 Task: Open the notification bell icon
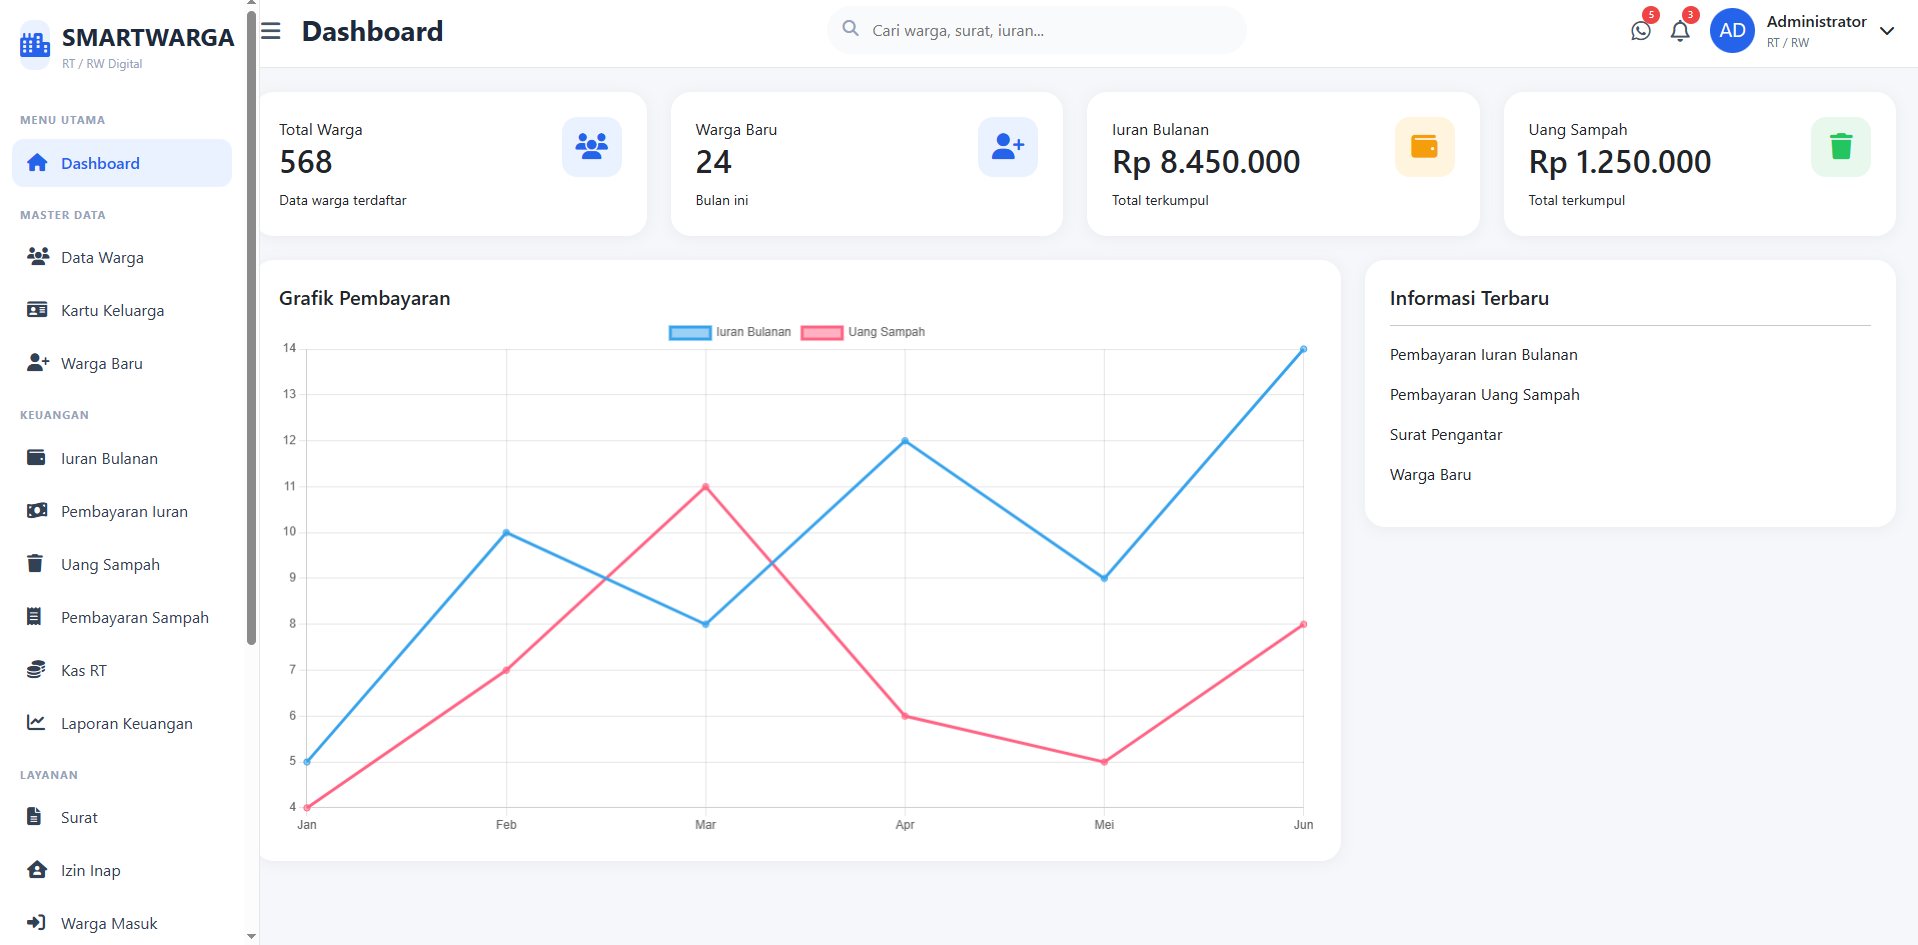click(1680, 31)
